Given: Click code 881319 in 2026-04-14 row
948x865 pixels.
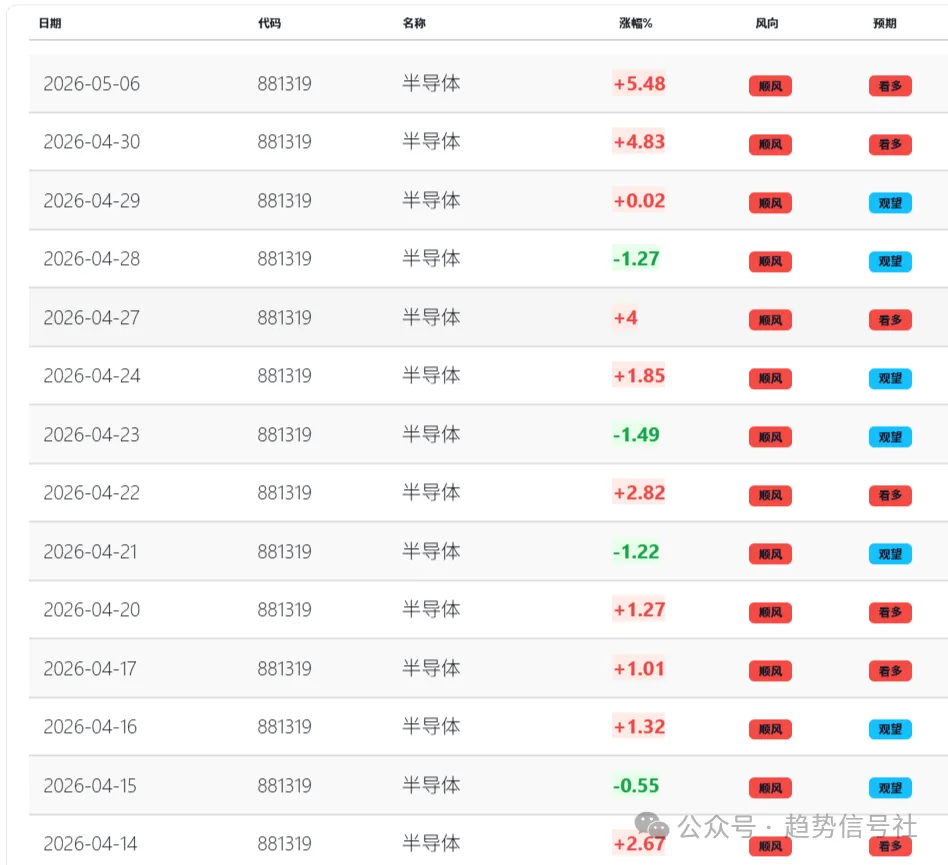Looking at the screenshot, I should point(285,844).
